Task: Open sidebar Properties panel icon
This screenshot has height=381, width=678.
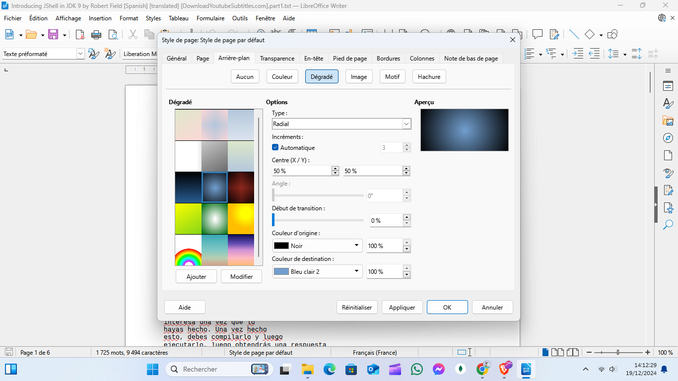Action: tap(668, 86)
